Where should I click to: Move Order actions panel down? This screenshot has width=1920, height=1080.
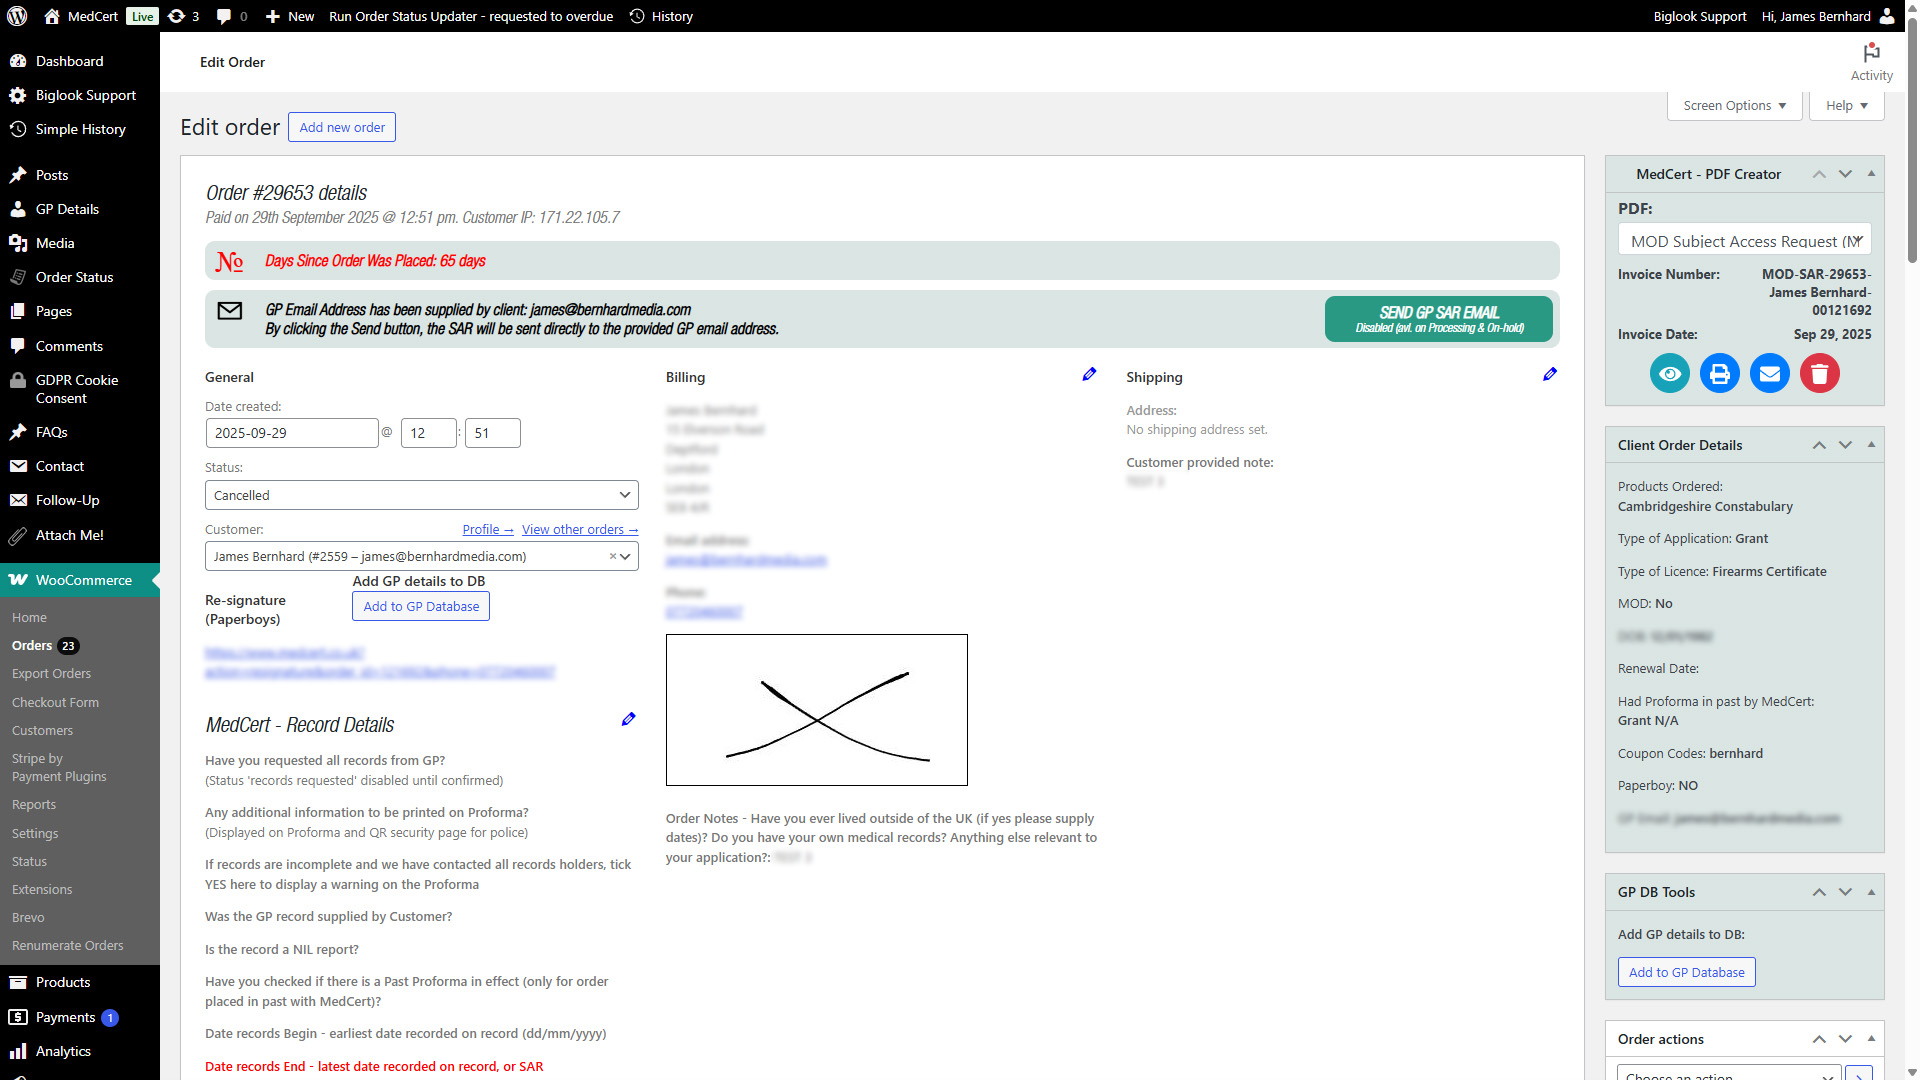click(x=1845, y=1039)
